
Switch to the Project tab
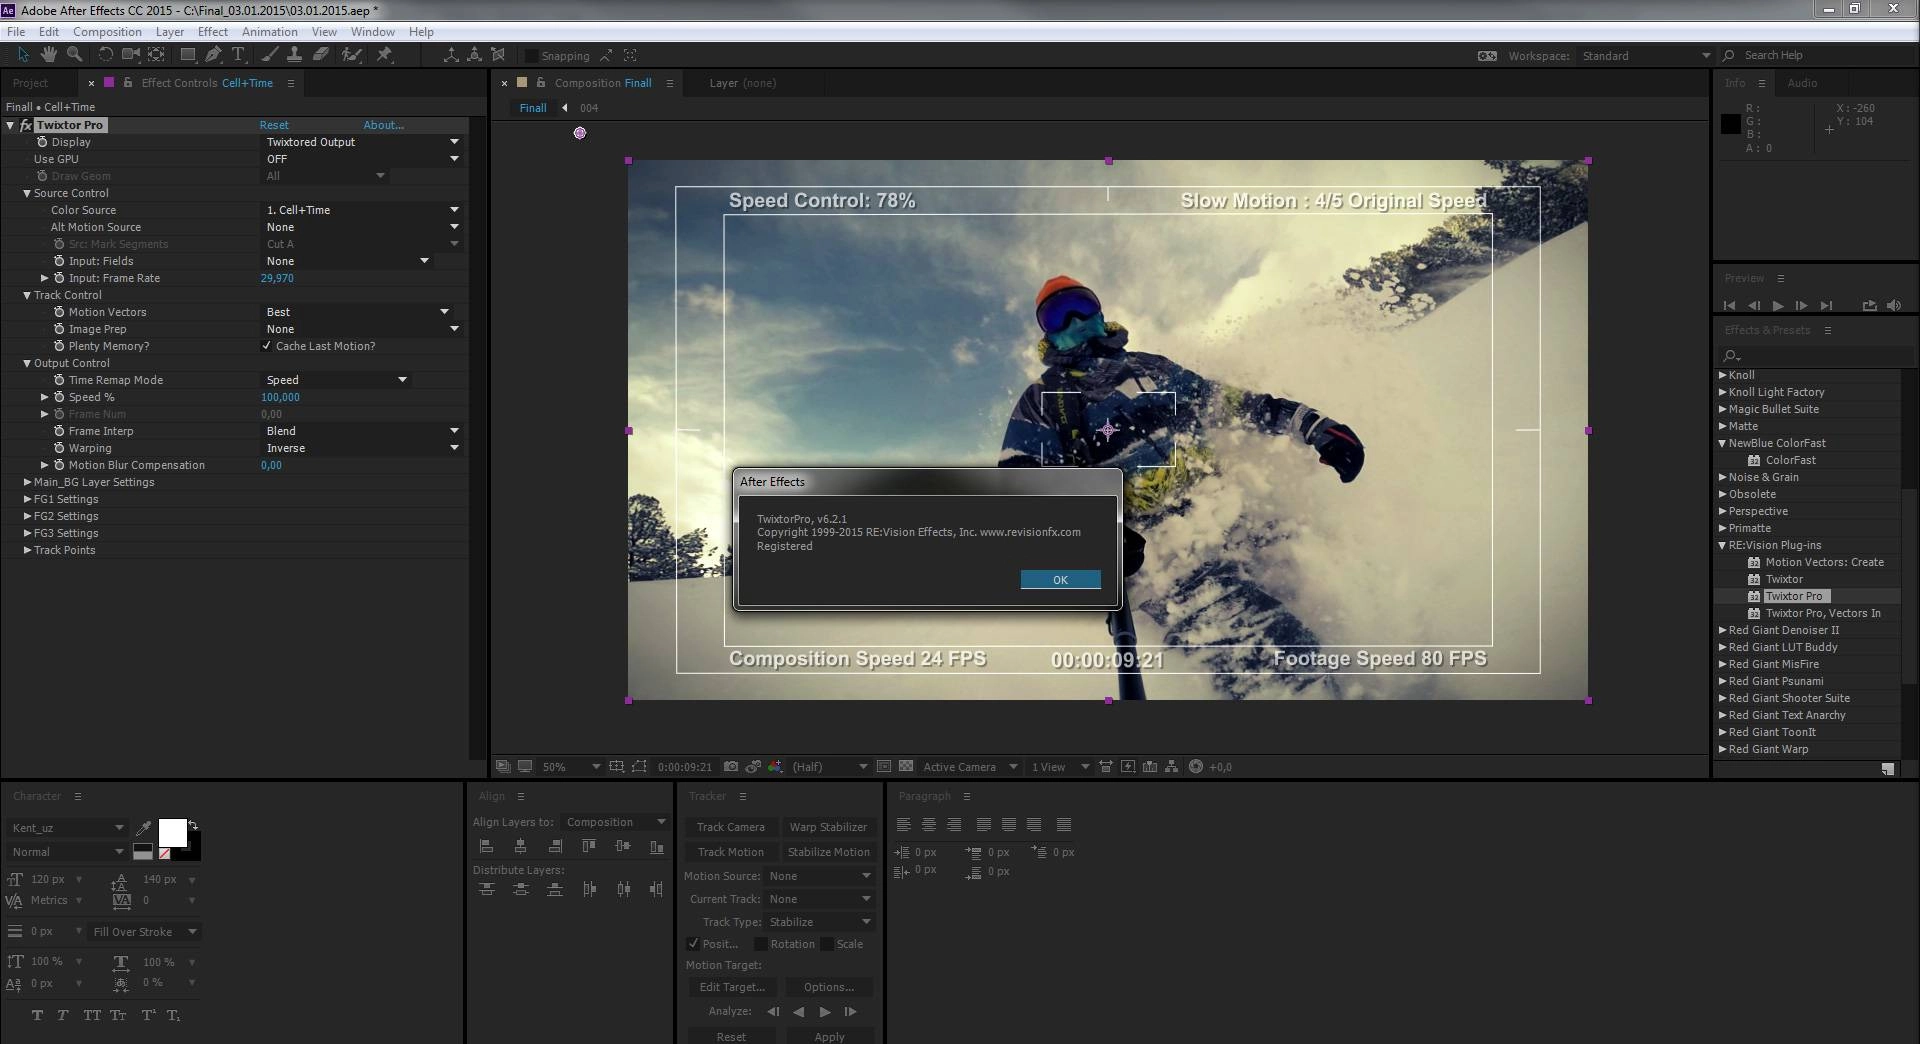(30, 83)
